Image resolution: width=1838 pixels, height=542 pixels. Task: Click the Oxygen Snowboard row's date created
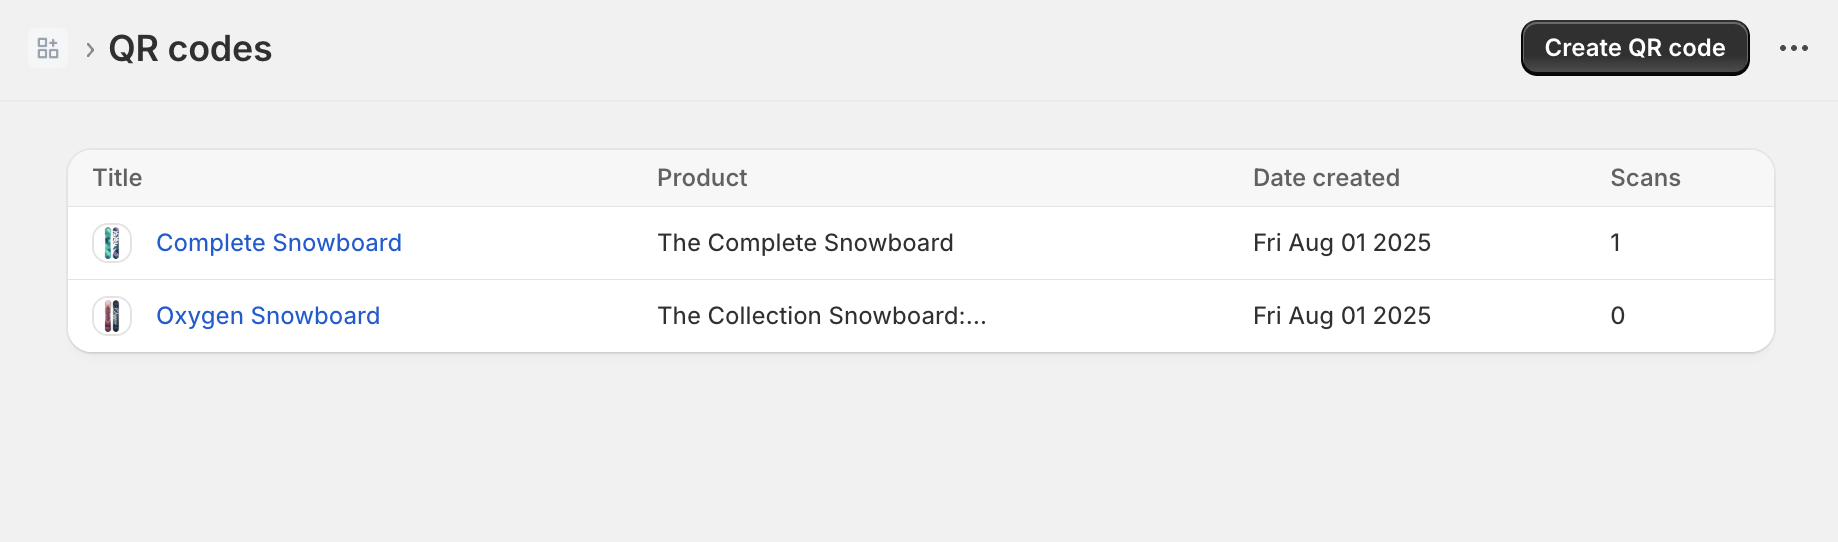1341,316
